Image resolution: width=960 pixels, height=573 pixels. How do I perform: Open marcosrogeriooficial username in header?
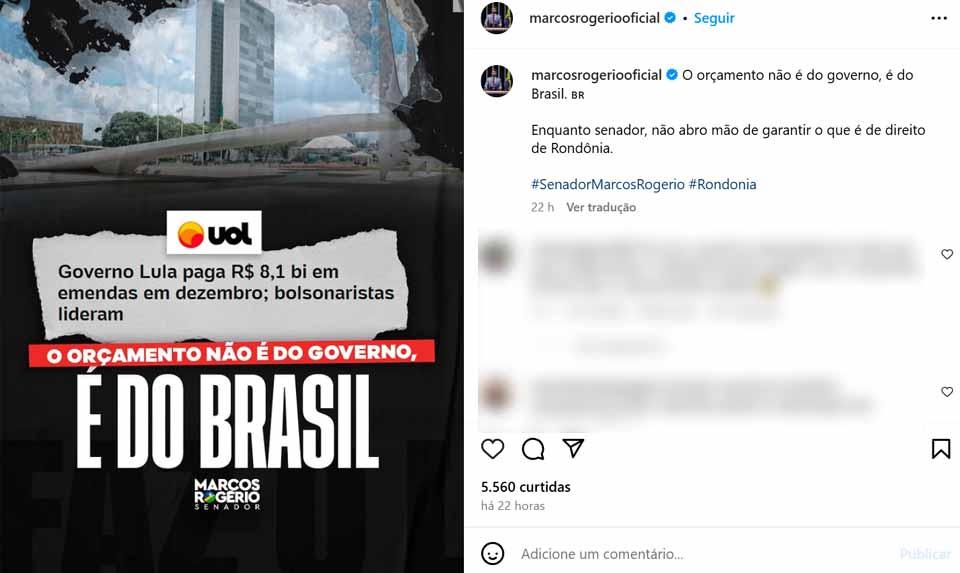pos(594,18)
